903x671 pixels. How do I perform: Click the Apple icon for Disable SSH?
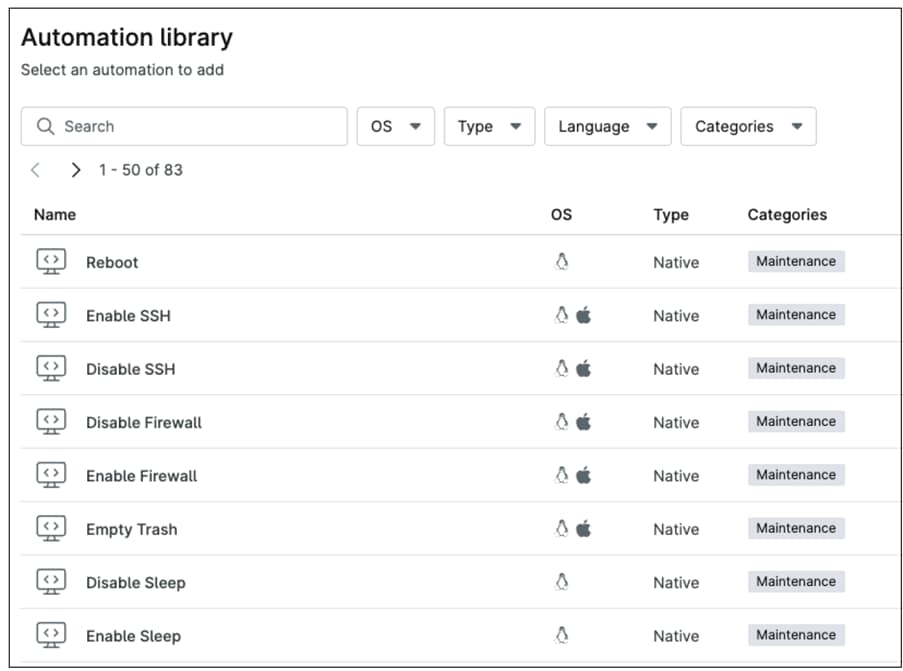tap(584, 368)
